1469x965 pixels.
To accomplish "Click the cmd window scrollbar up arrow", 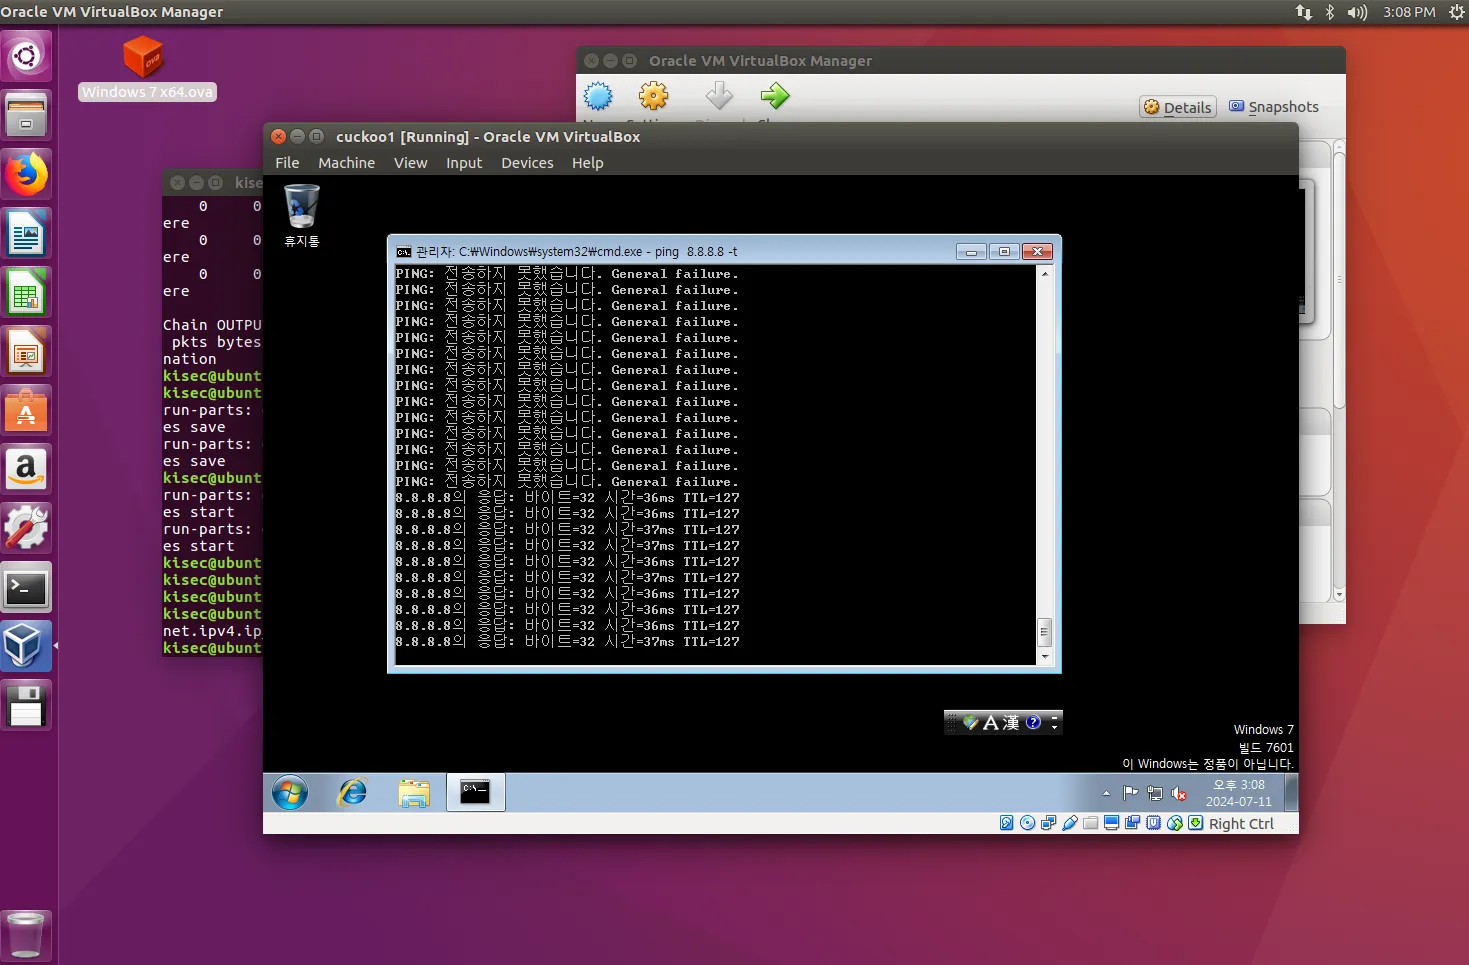I will click(1045, 274).
